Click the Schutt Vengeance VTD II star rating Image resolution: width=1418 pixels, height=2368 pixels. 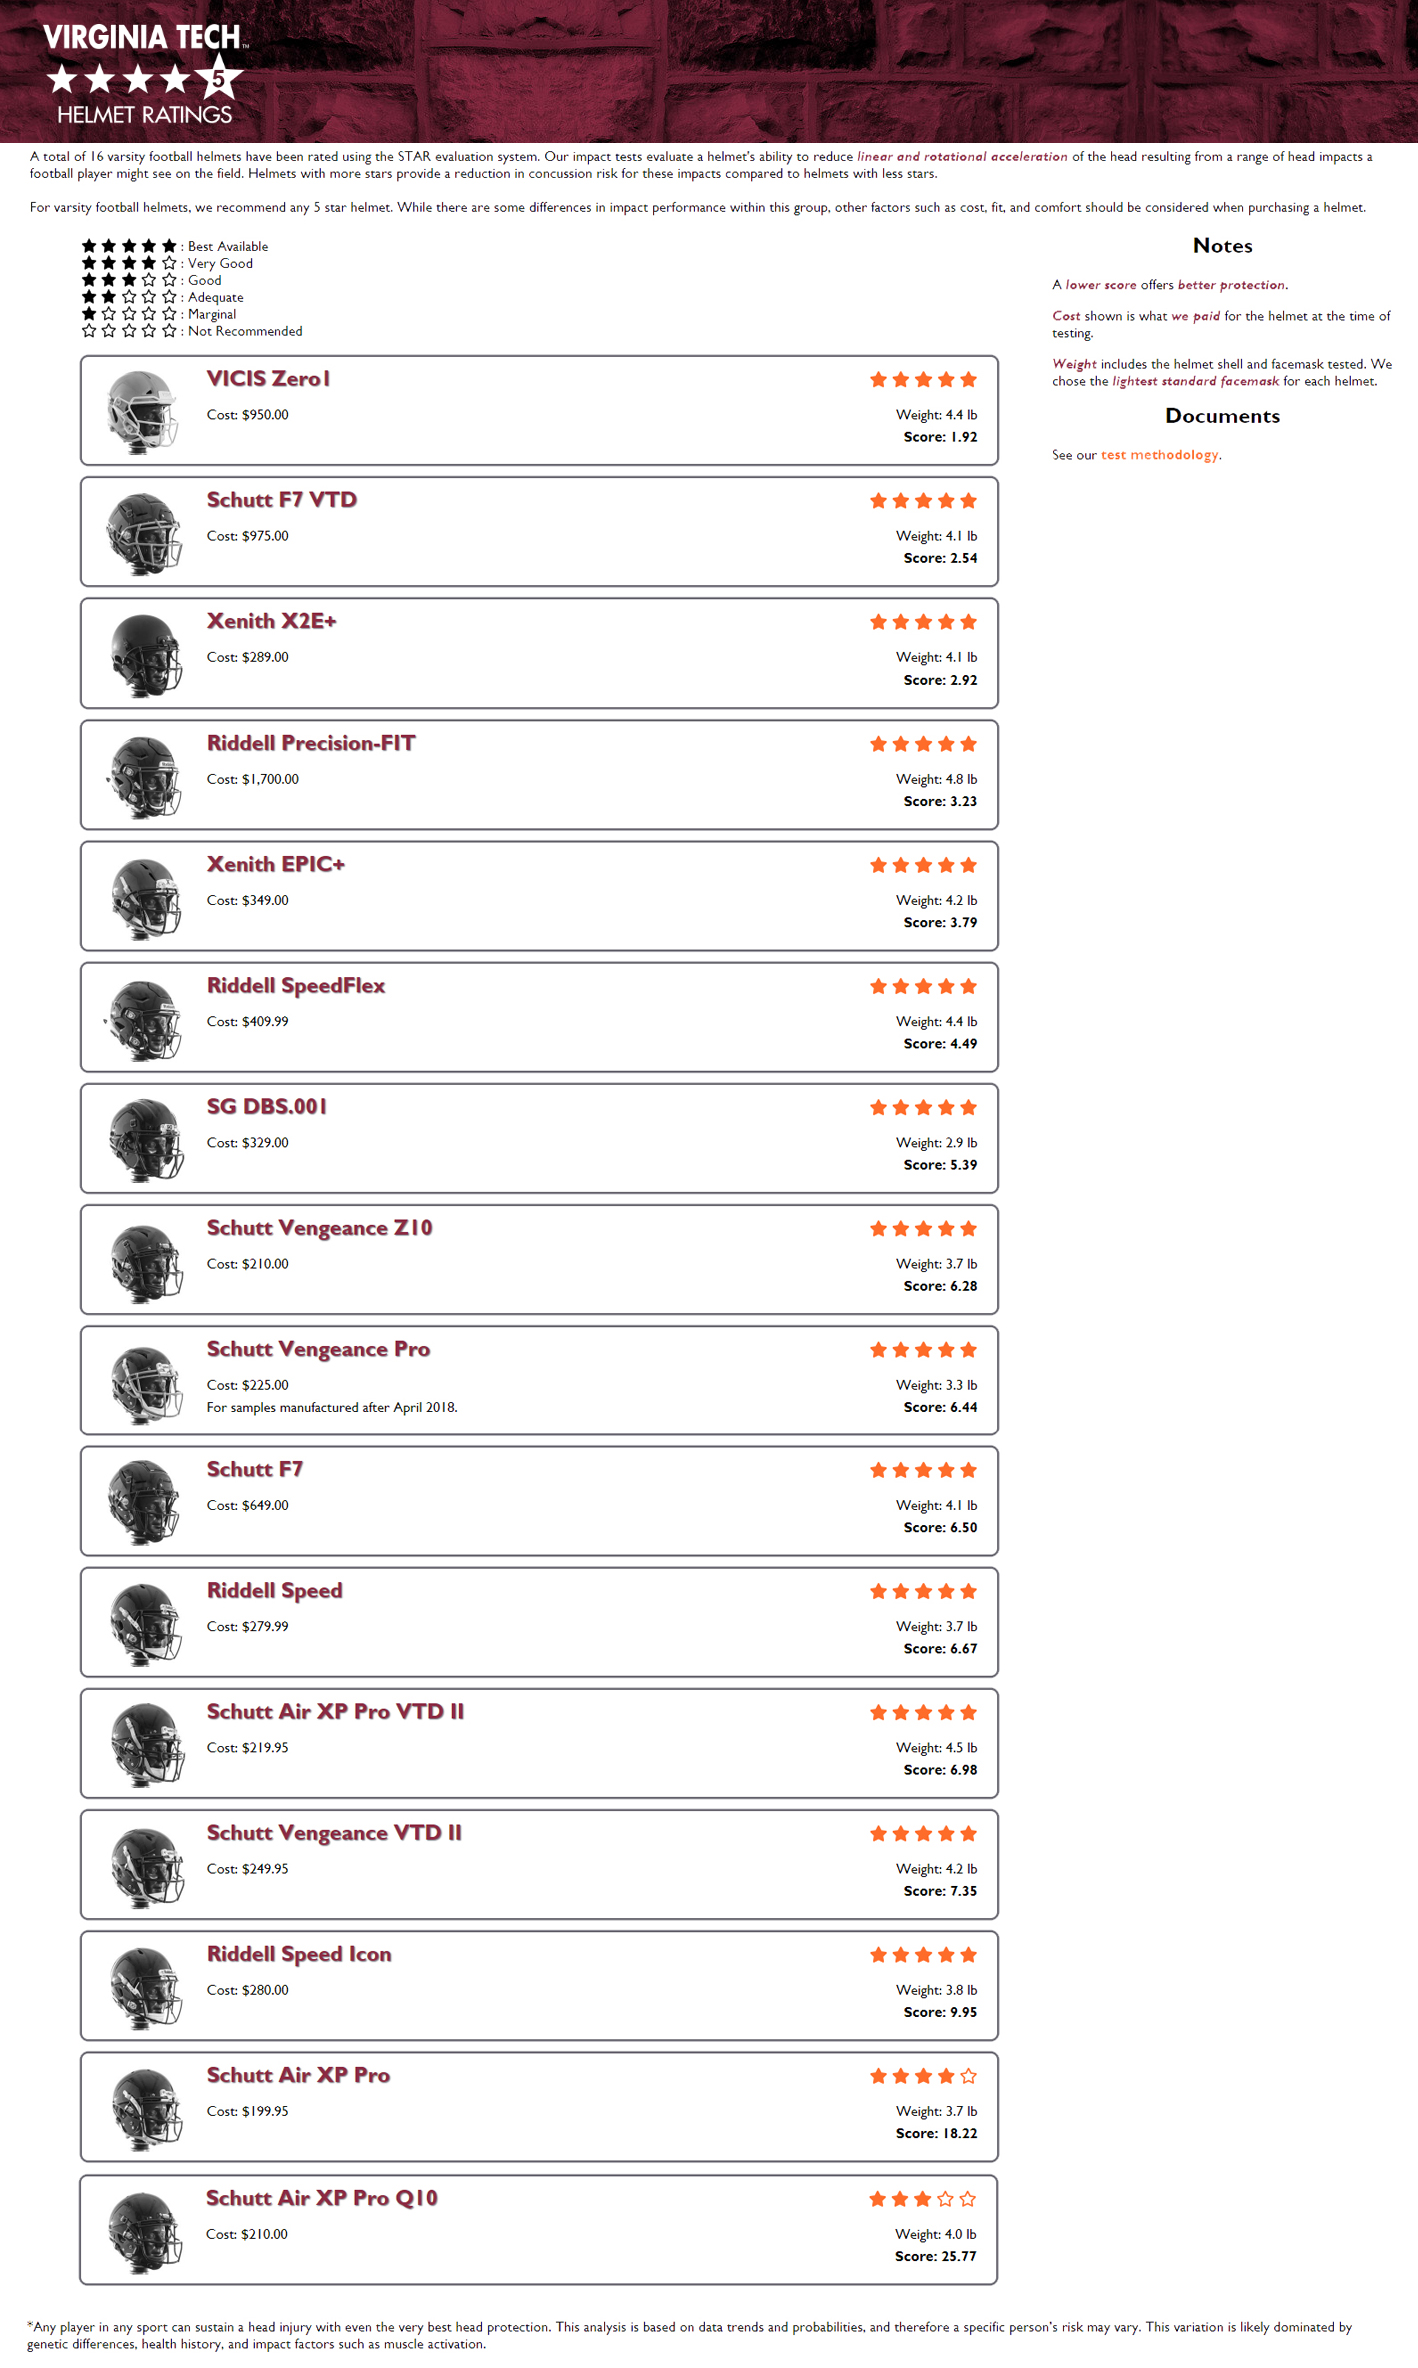coord(923,1834)
